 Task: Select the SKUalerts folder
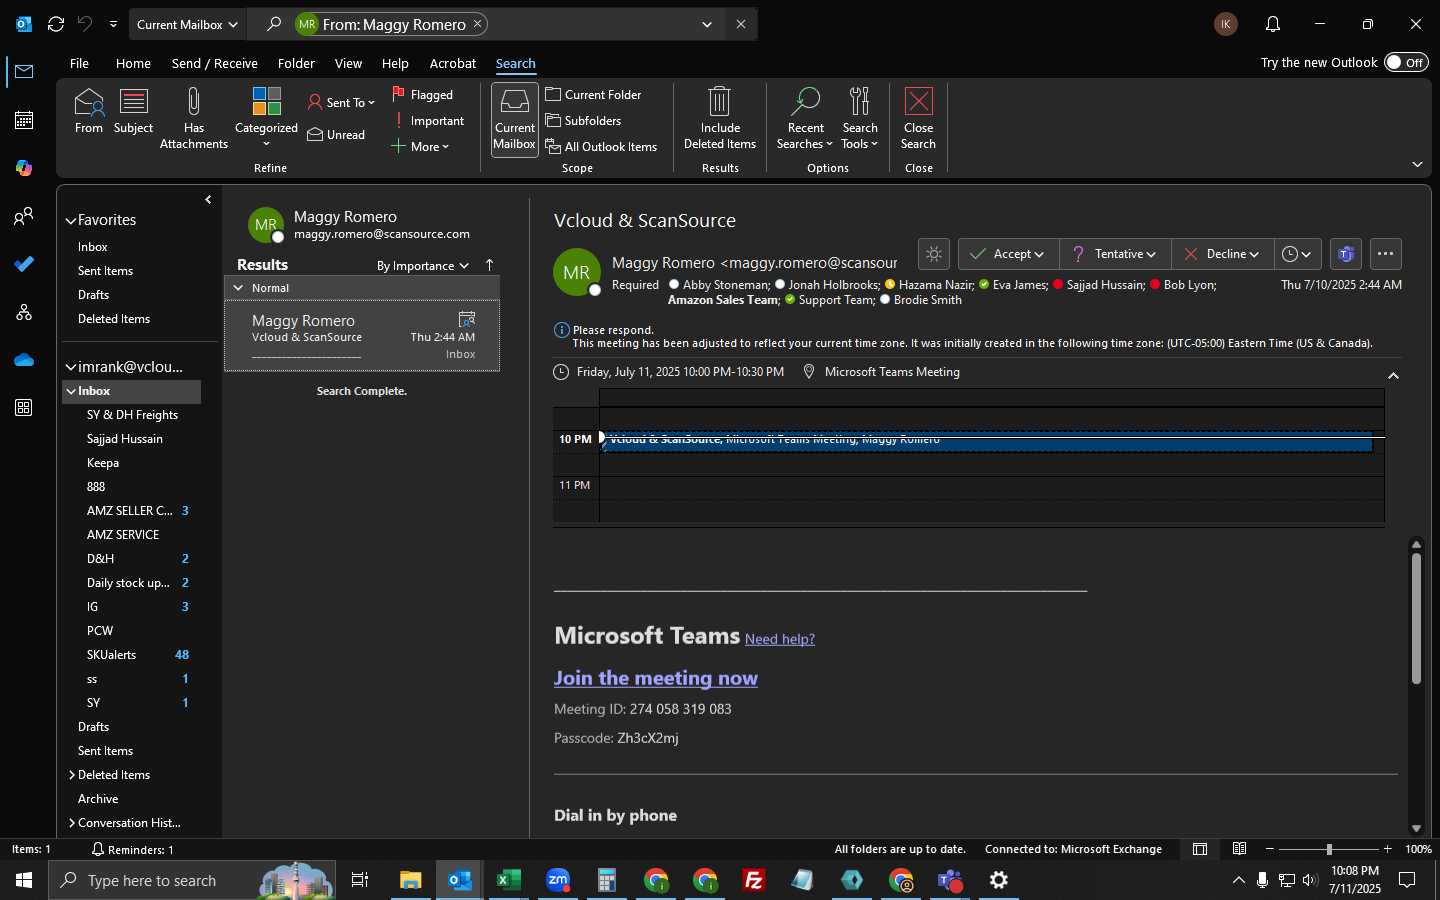click(x=132, y=655)
